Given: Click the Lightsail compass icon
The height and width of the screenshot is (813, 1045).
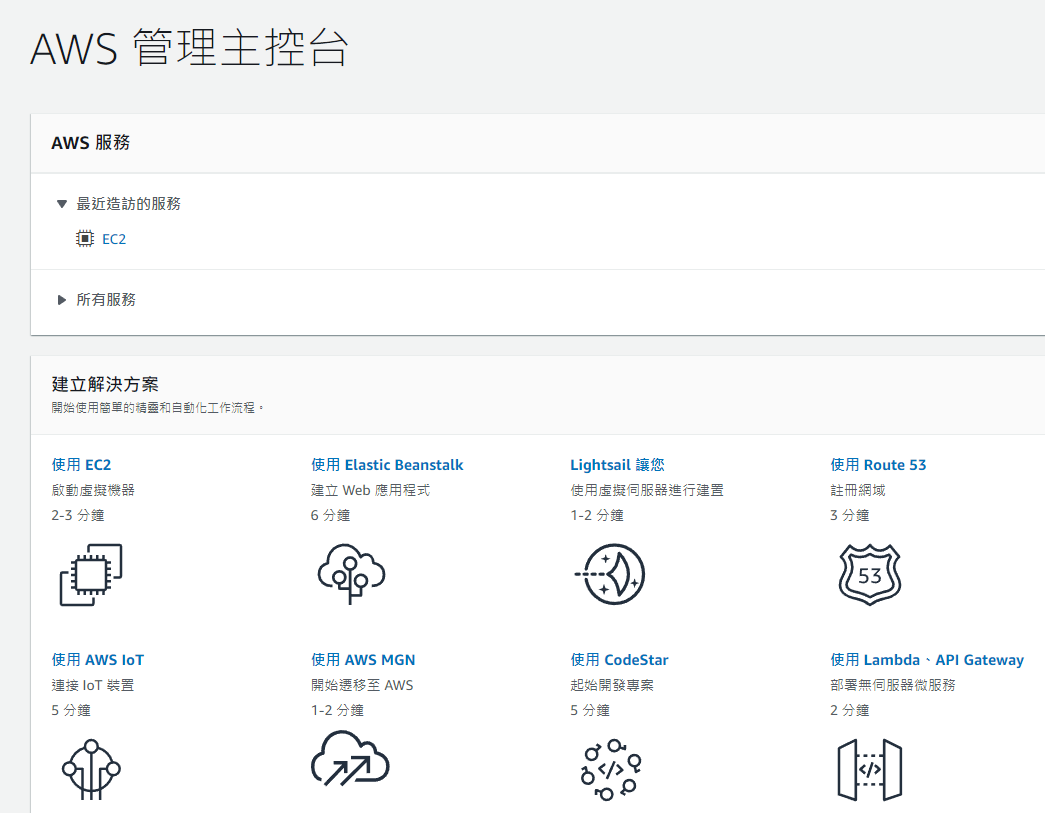Looking at the screenshot, I should point(610,574).
